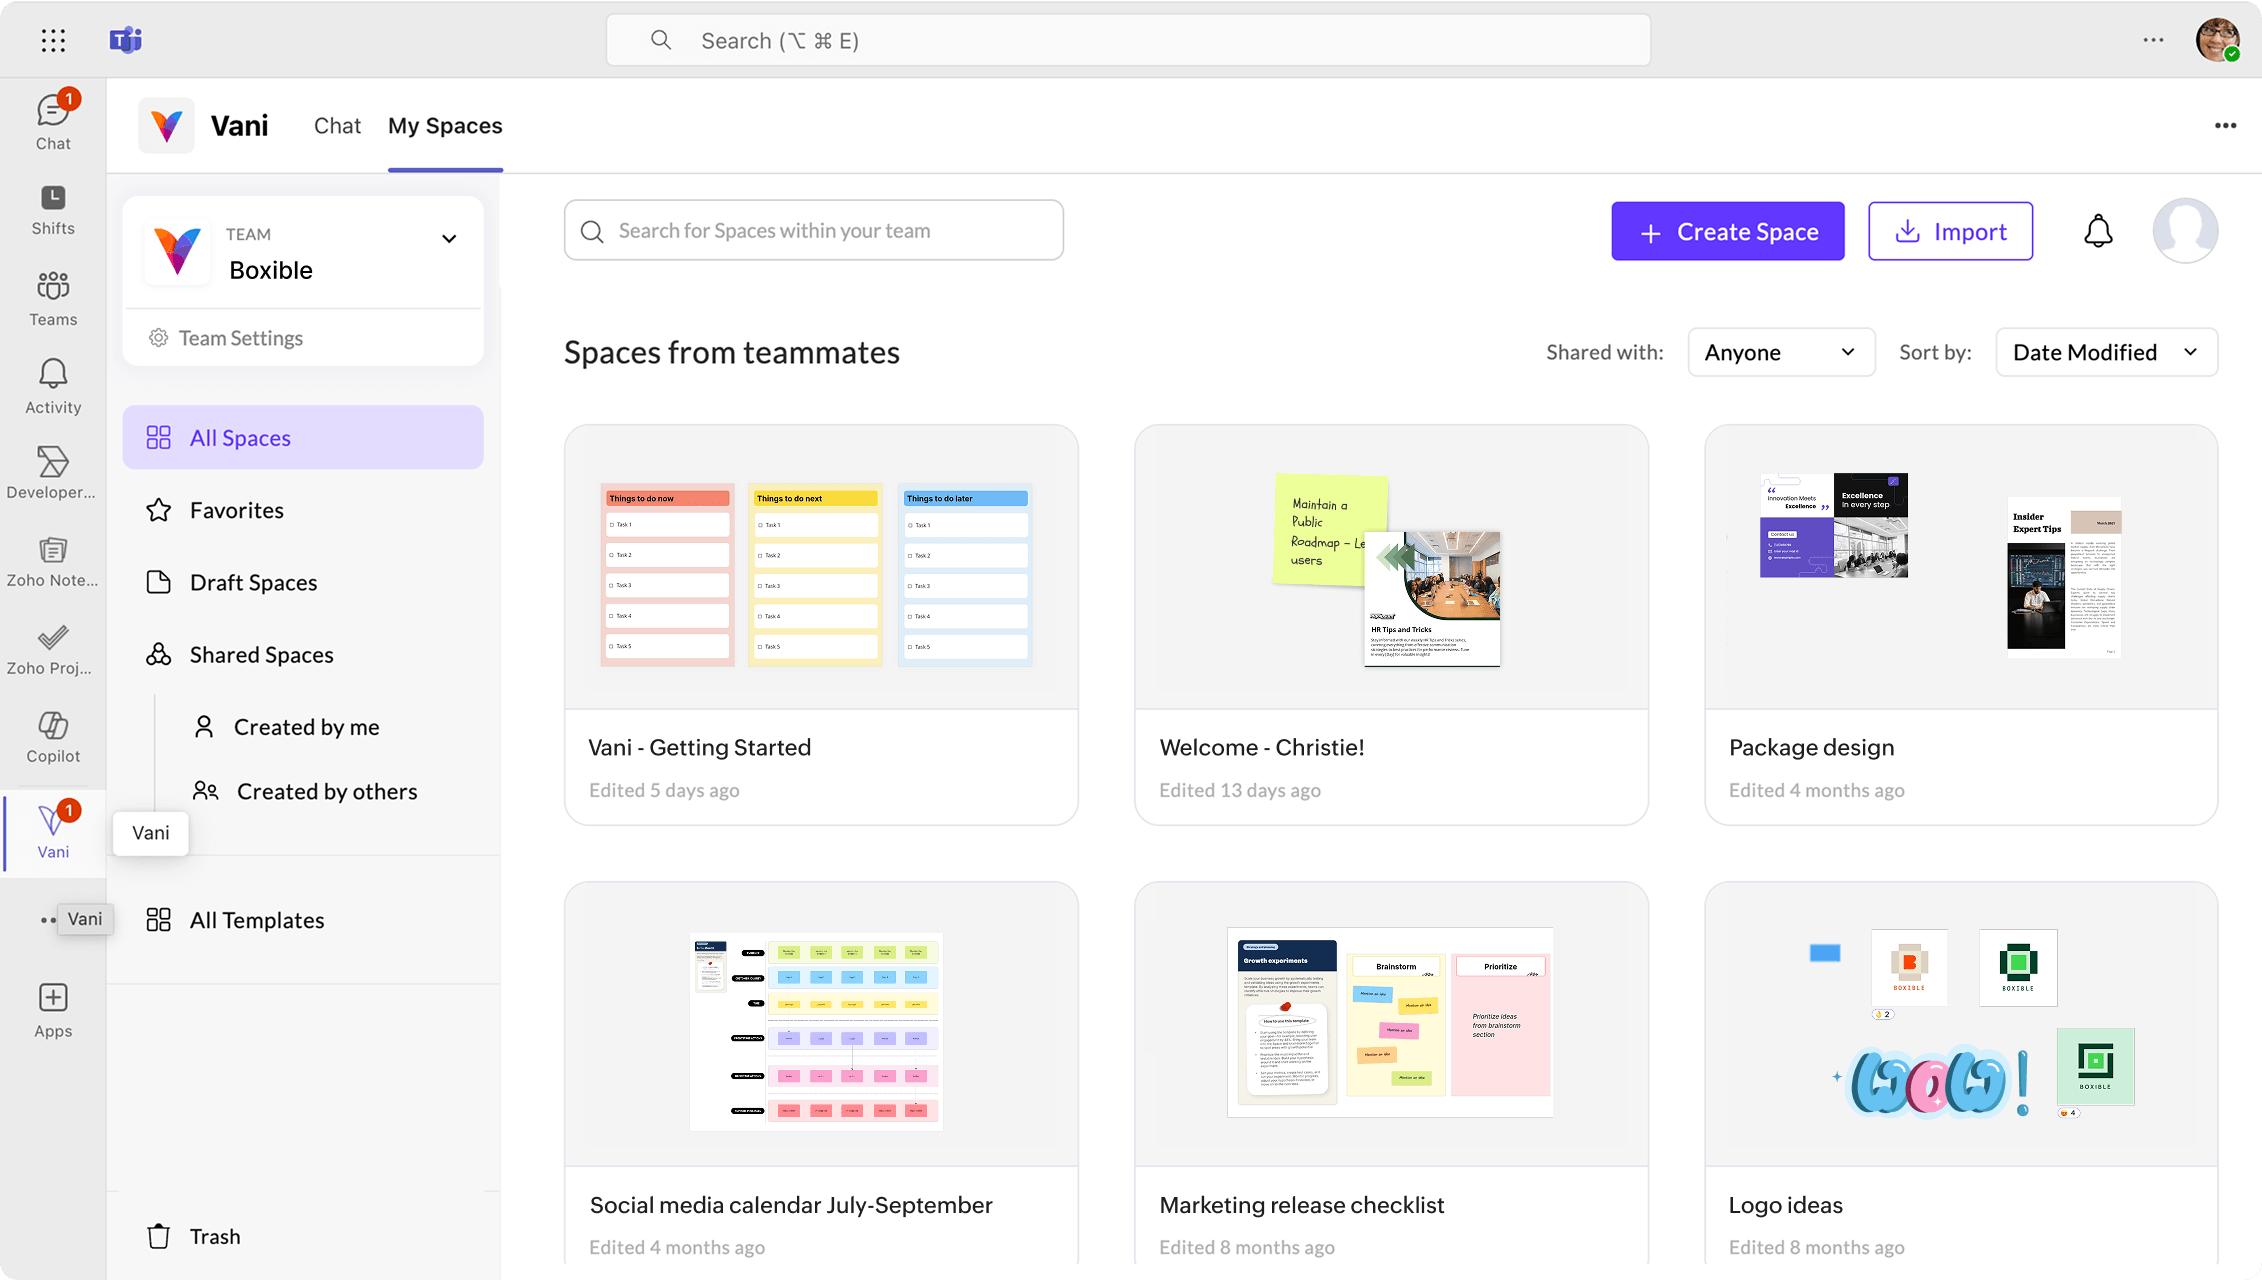Open Draft Spaces in sidebar
This screenshot has width=2262, height=1280.
[x=253, y=582]
